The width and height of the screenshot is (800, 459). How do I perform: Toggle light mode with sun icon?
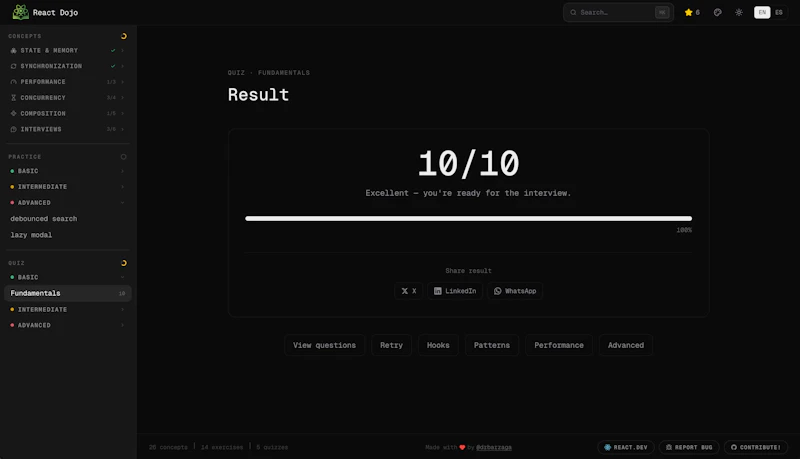739,12
